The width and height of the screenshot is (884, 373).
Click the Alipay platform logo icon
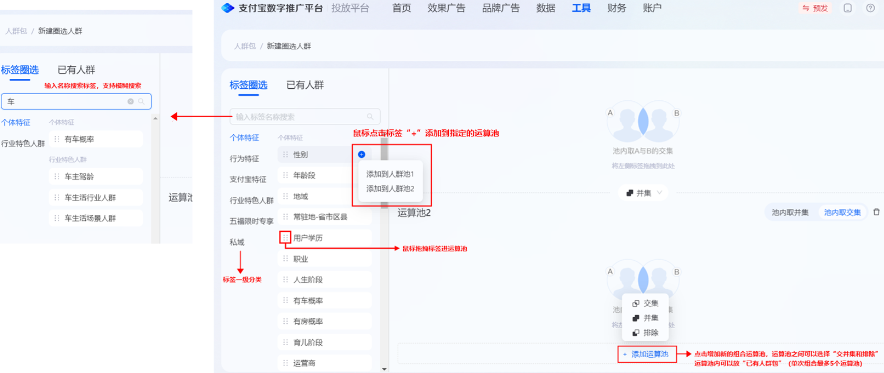tap(227, 8)
